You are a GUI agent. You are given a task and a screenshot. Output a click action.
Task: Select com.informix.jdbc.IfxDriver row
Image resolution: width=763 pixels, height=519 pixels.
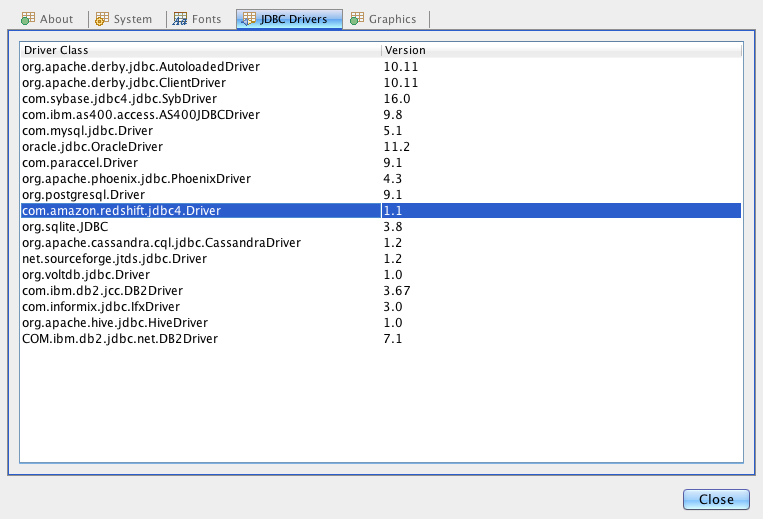(381, 307)
